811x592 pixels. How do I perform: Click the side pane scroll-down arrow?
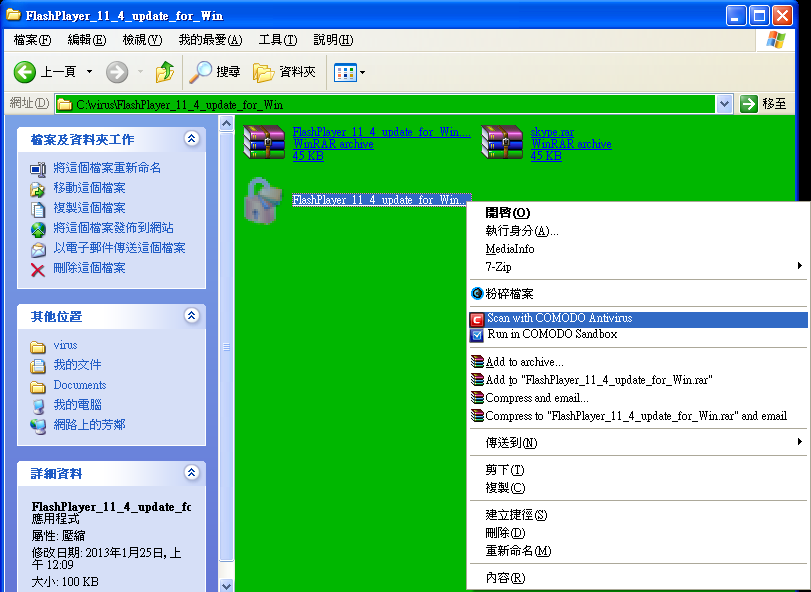coord(227,585)
